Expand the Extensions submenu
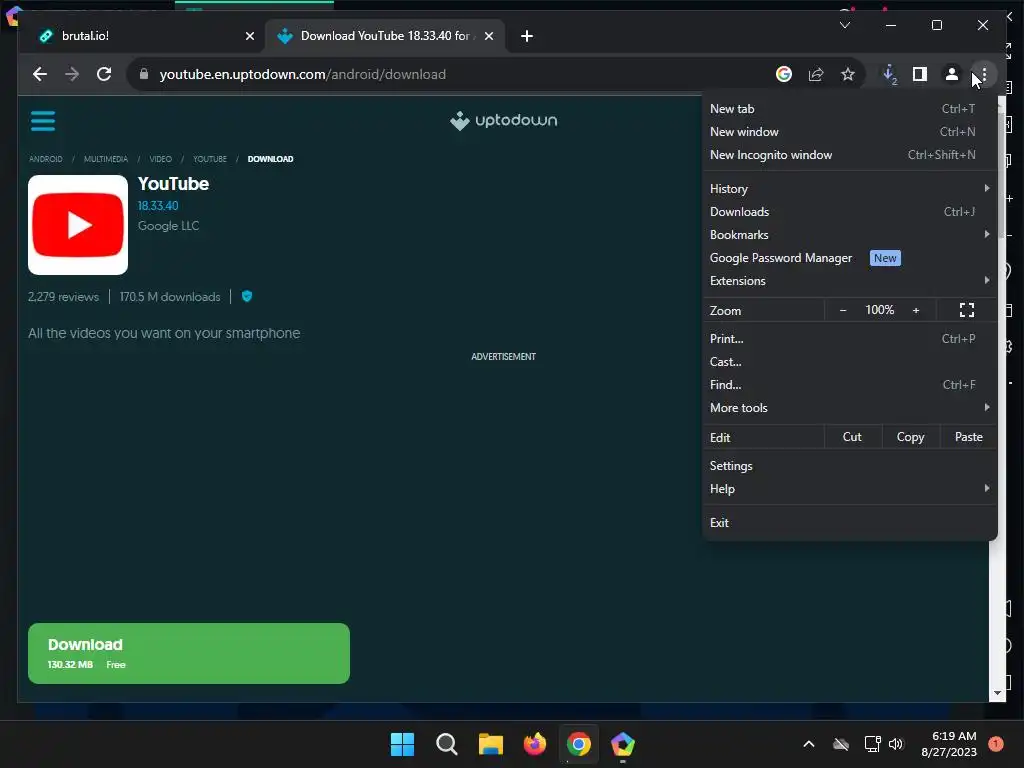1024x768 pixels. pyautogui.click(x=850, y=281)
